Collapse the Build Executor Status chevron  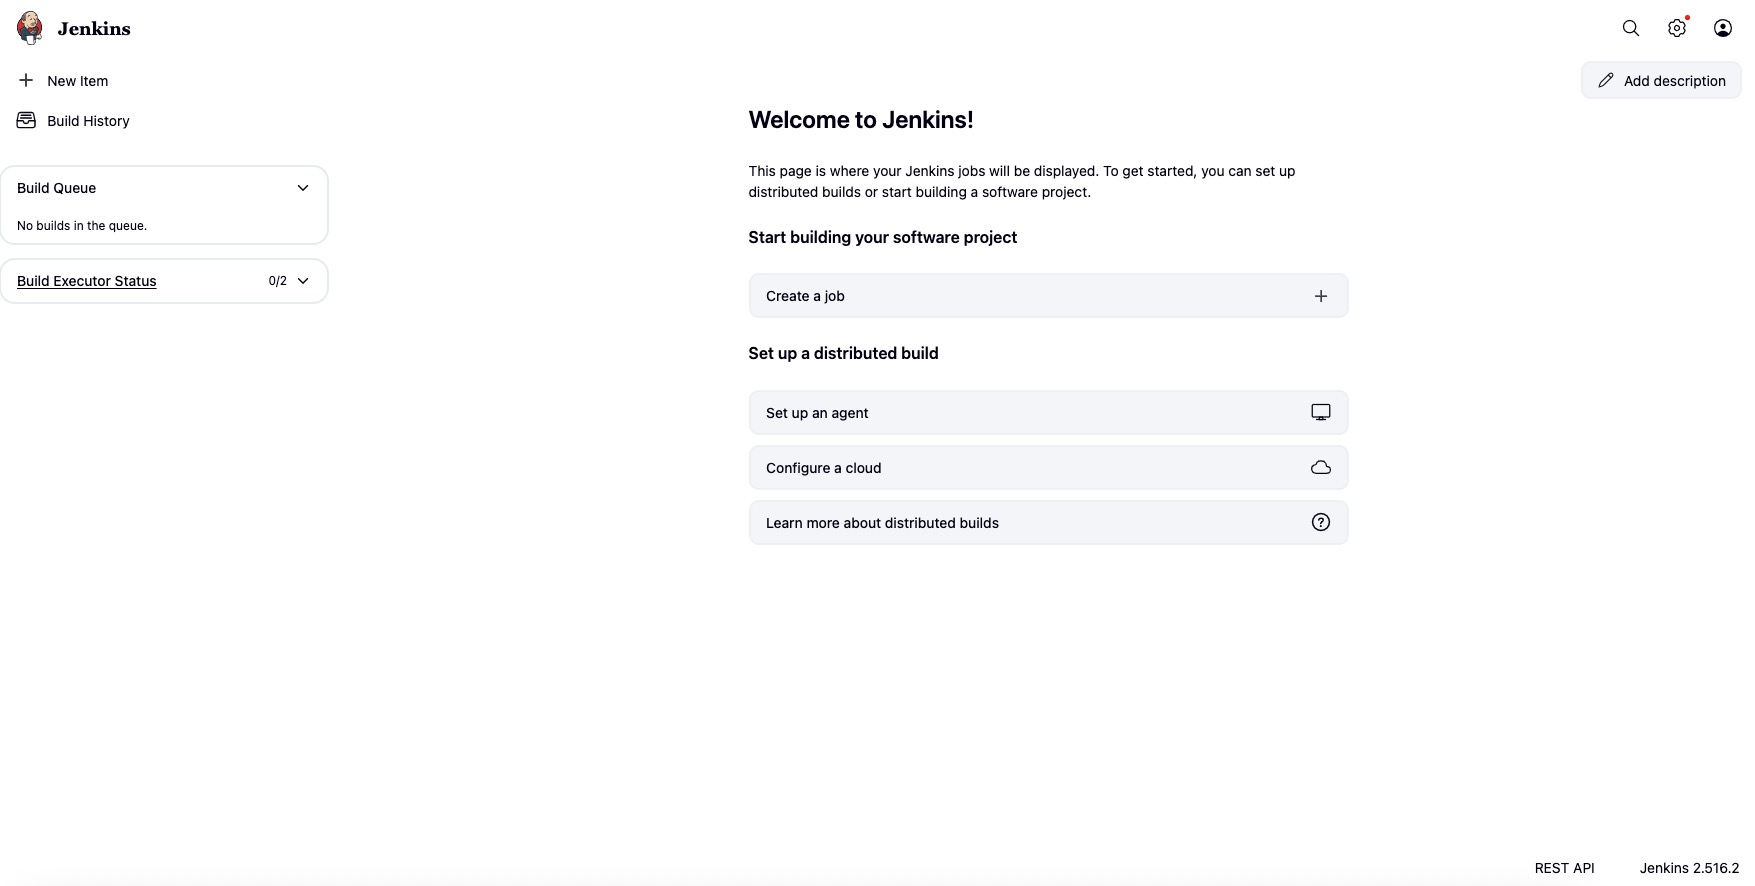point(303,281)
